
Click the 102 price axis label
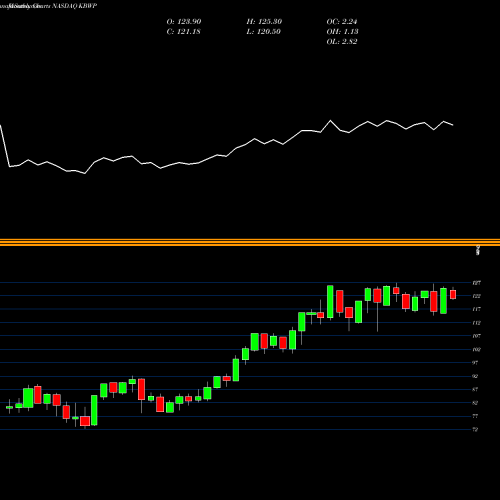pos(476,349)
